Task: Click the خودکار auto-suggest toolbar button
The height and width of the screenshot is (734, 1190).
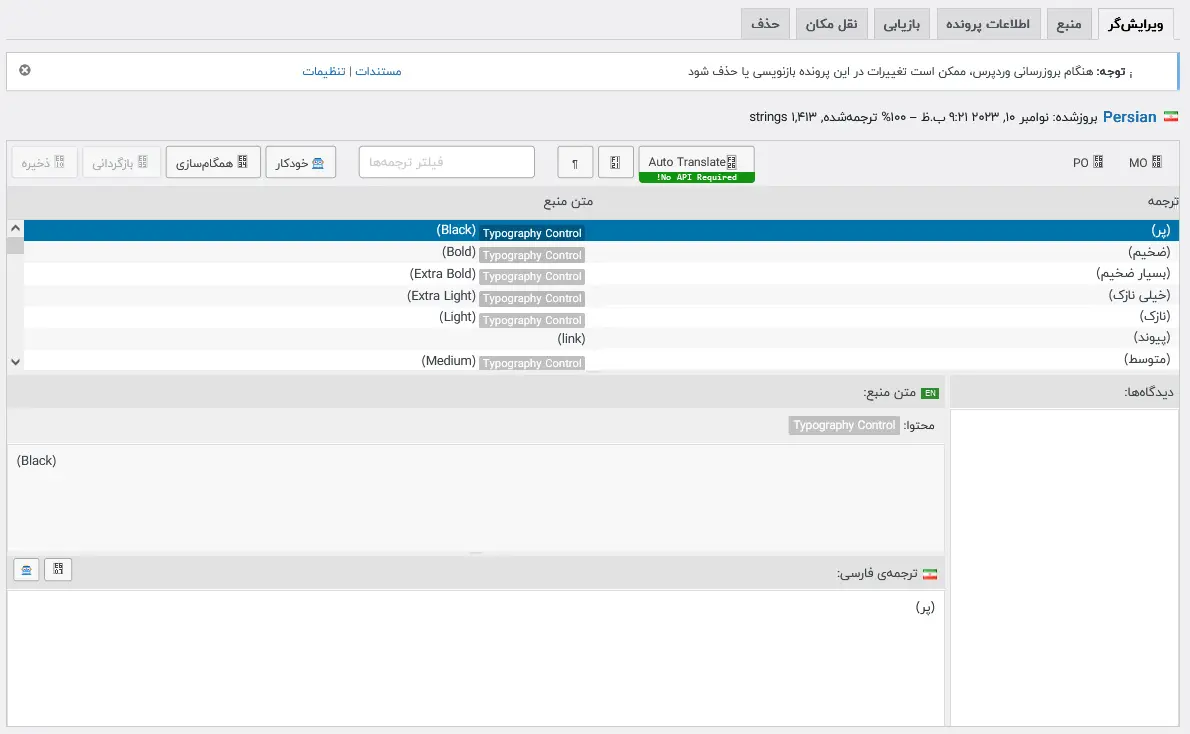Action: pos(300,162)
